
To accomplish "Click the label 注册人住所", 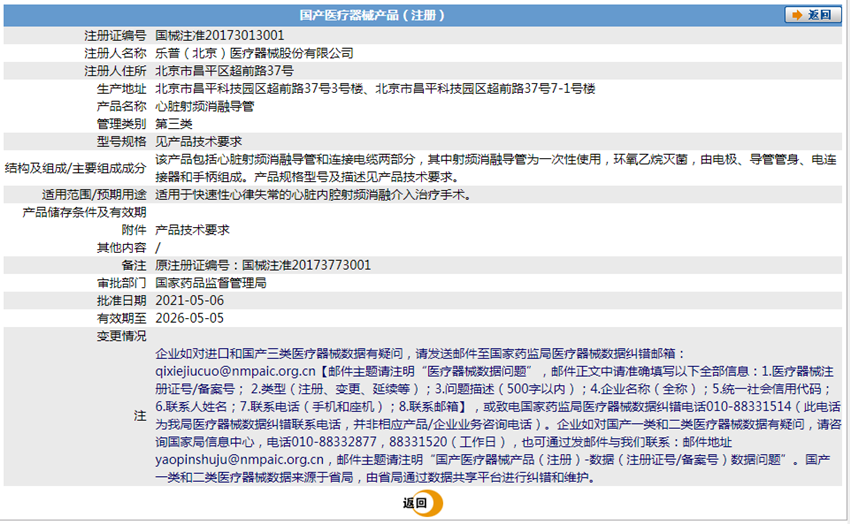I will [115, 71].
